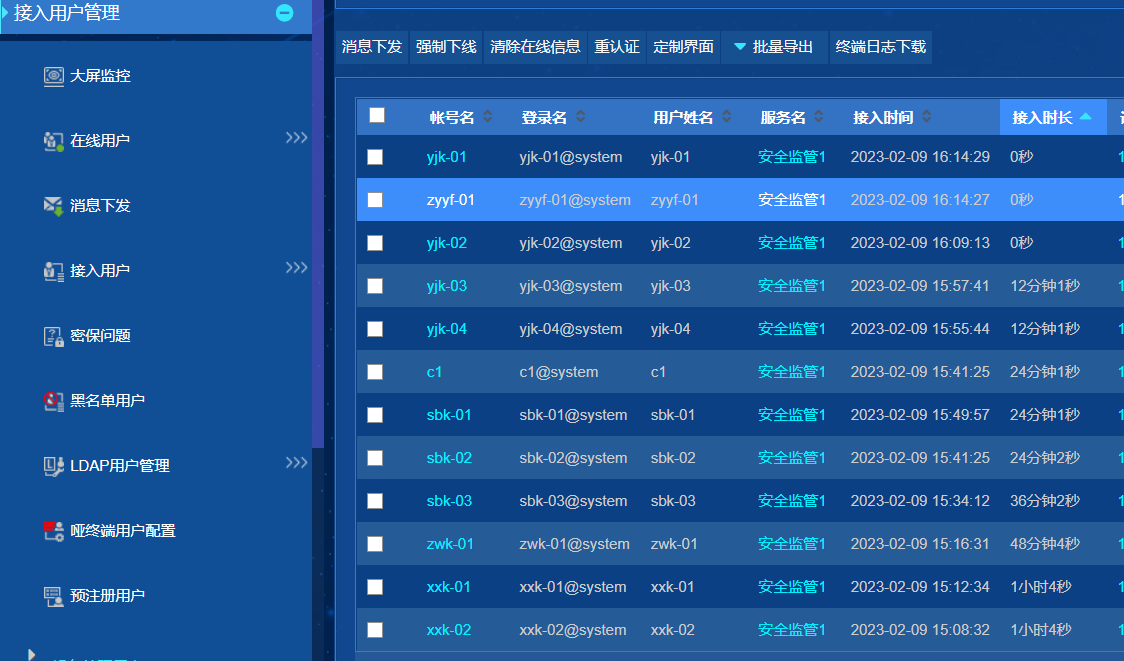The image size is (1124, 661).
Task: Click the 强制下线 button
Action: 446,47
